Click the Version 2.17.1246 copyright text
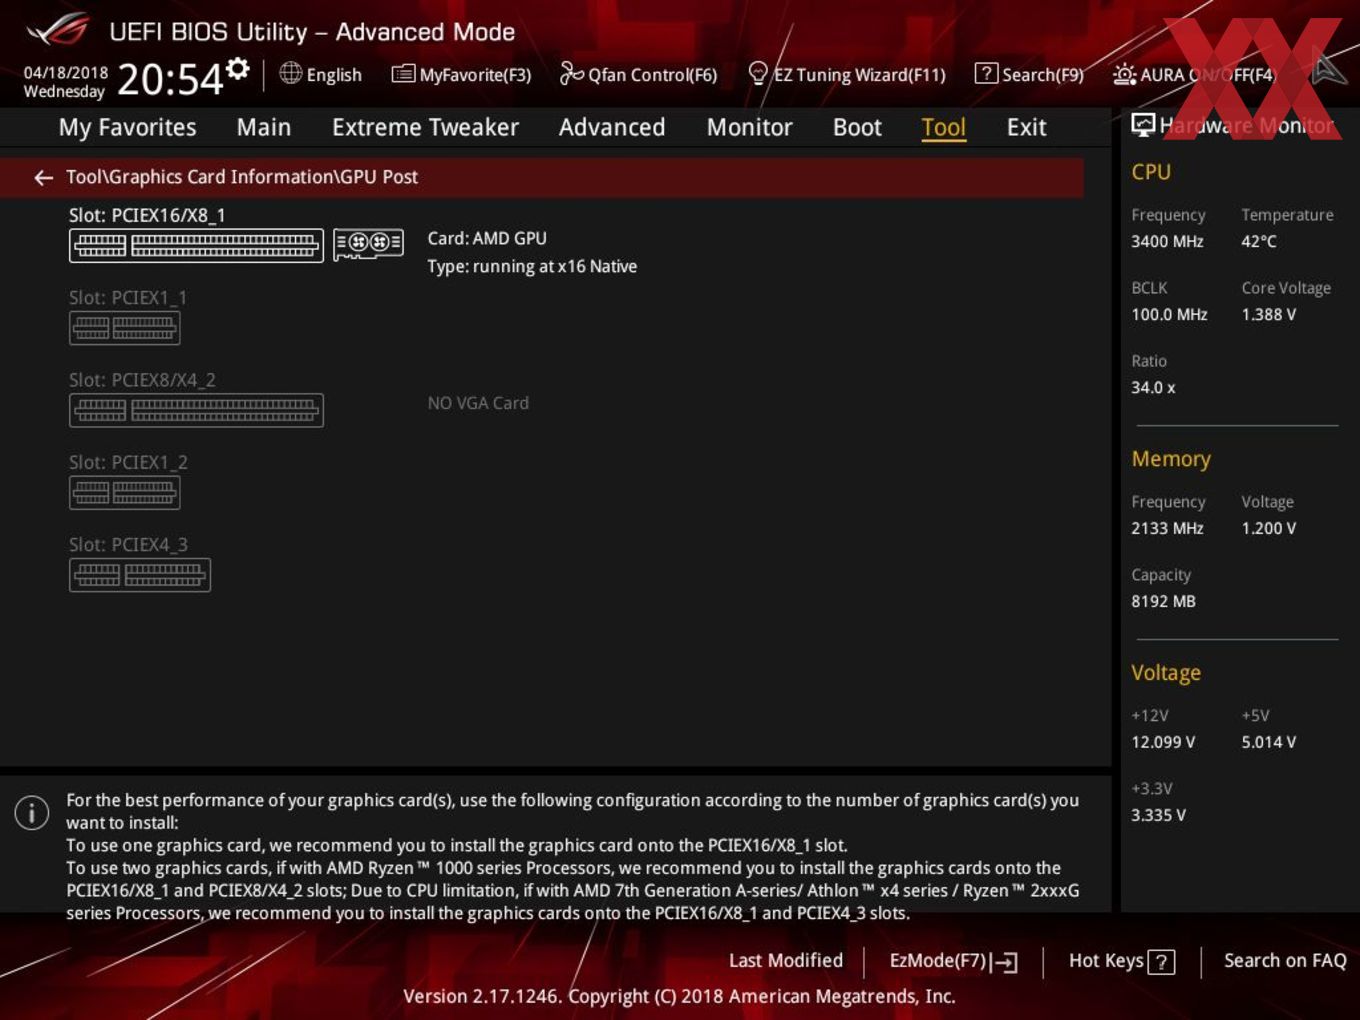1360x1020 pixels. 679,996
